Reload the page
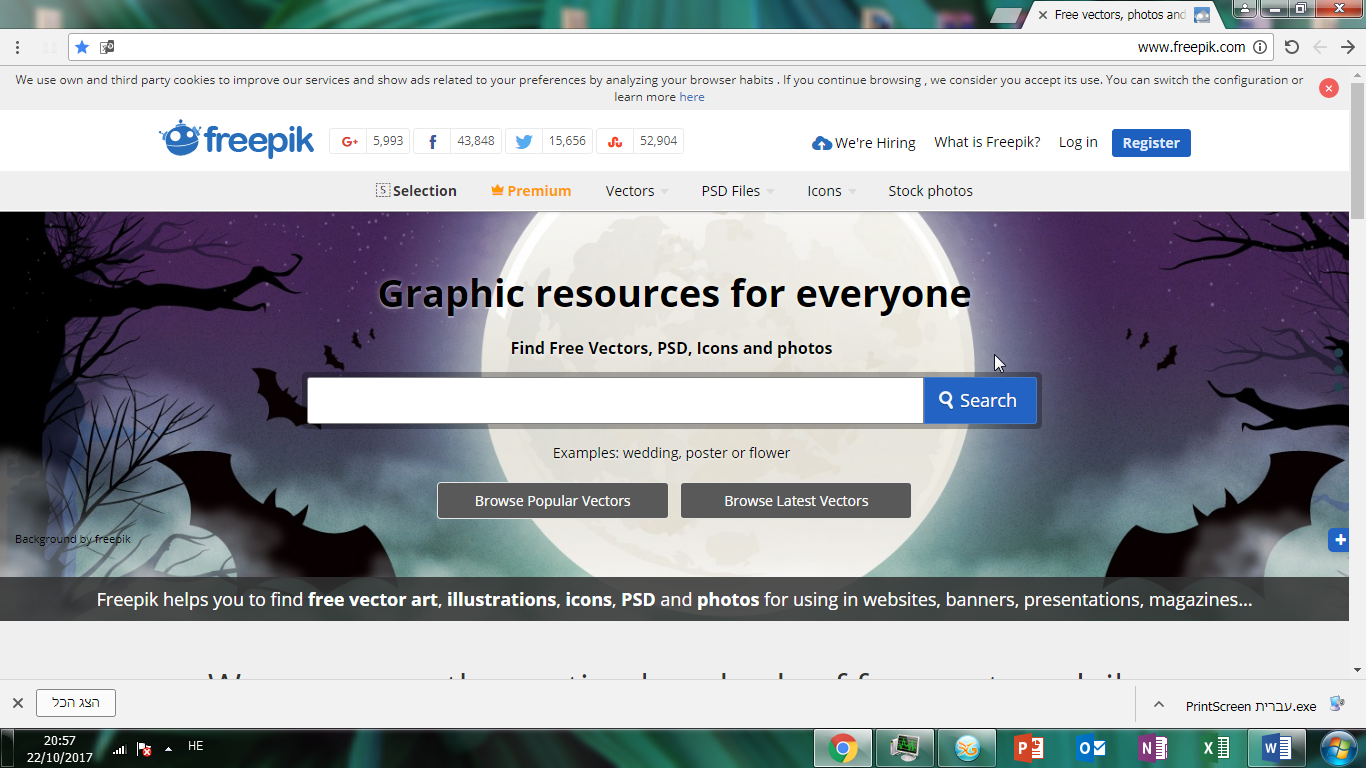1366x768 pixels. click(1292, 47)
